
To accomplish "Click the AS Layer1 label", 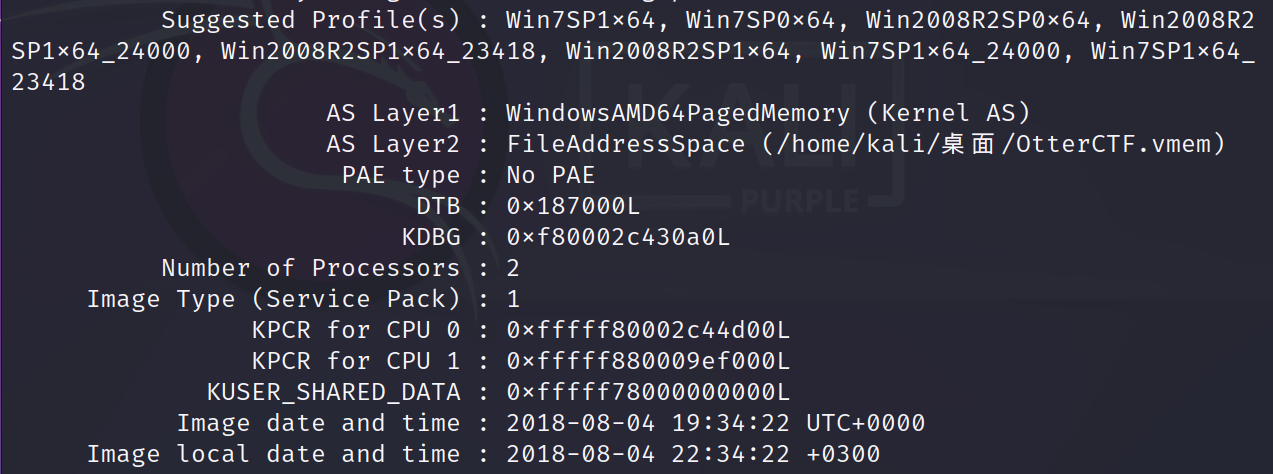I will [393, 113].
